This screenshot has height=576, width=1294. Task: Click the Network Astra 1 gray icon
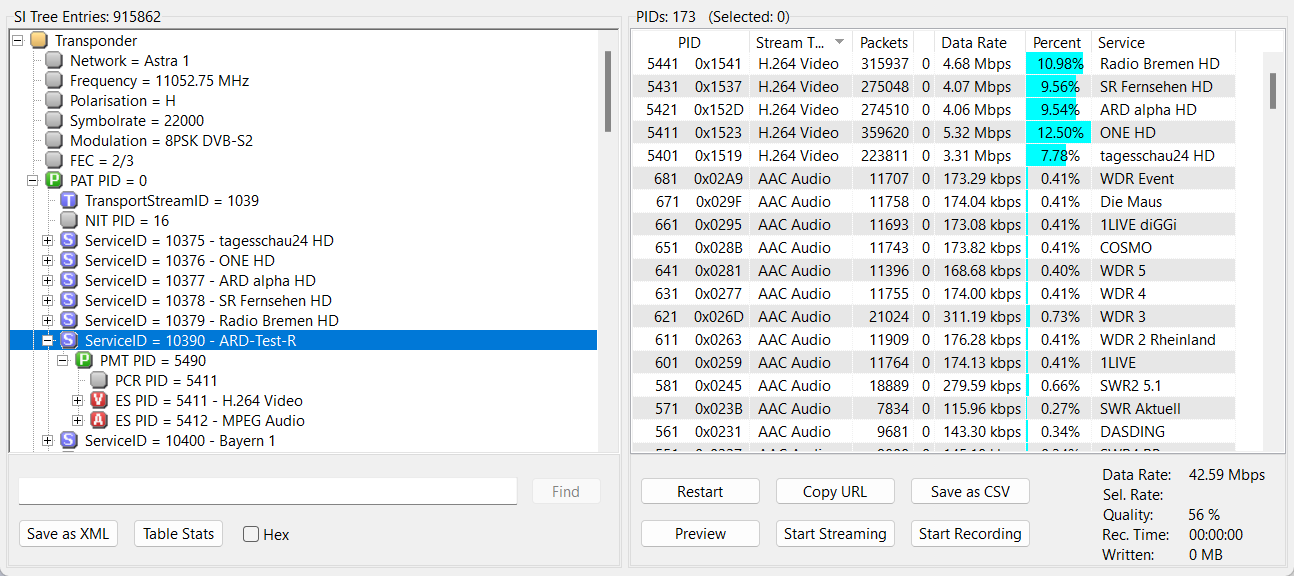(54, 61)
